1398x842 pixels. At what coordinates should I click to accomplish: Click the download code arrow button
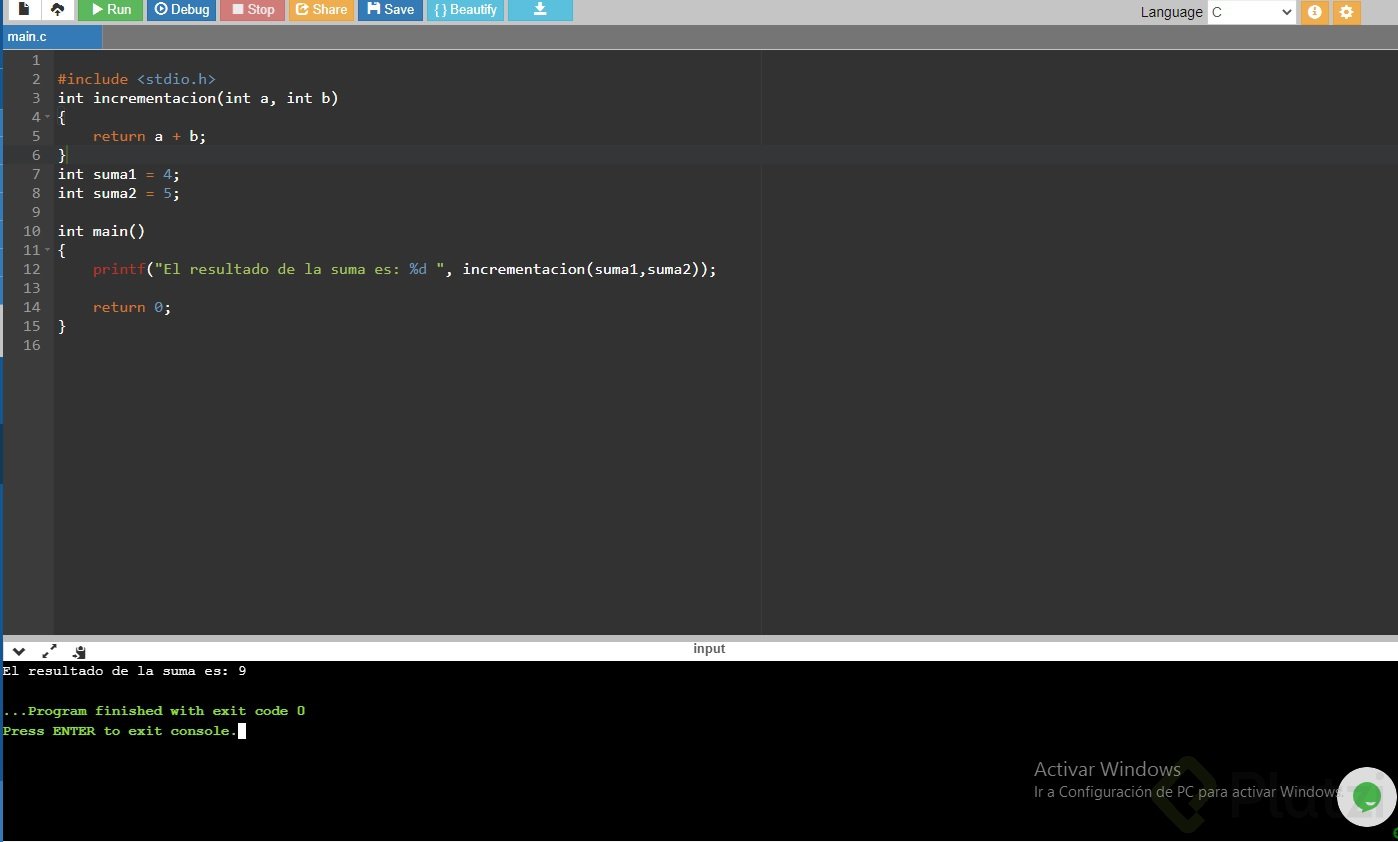[540, 10]
